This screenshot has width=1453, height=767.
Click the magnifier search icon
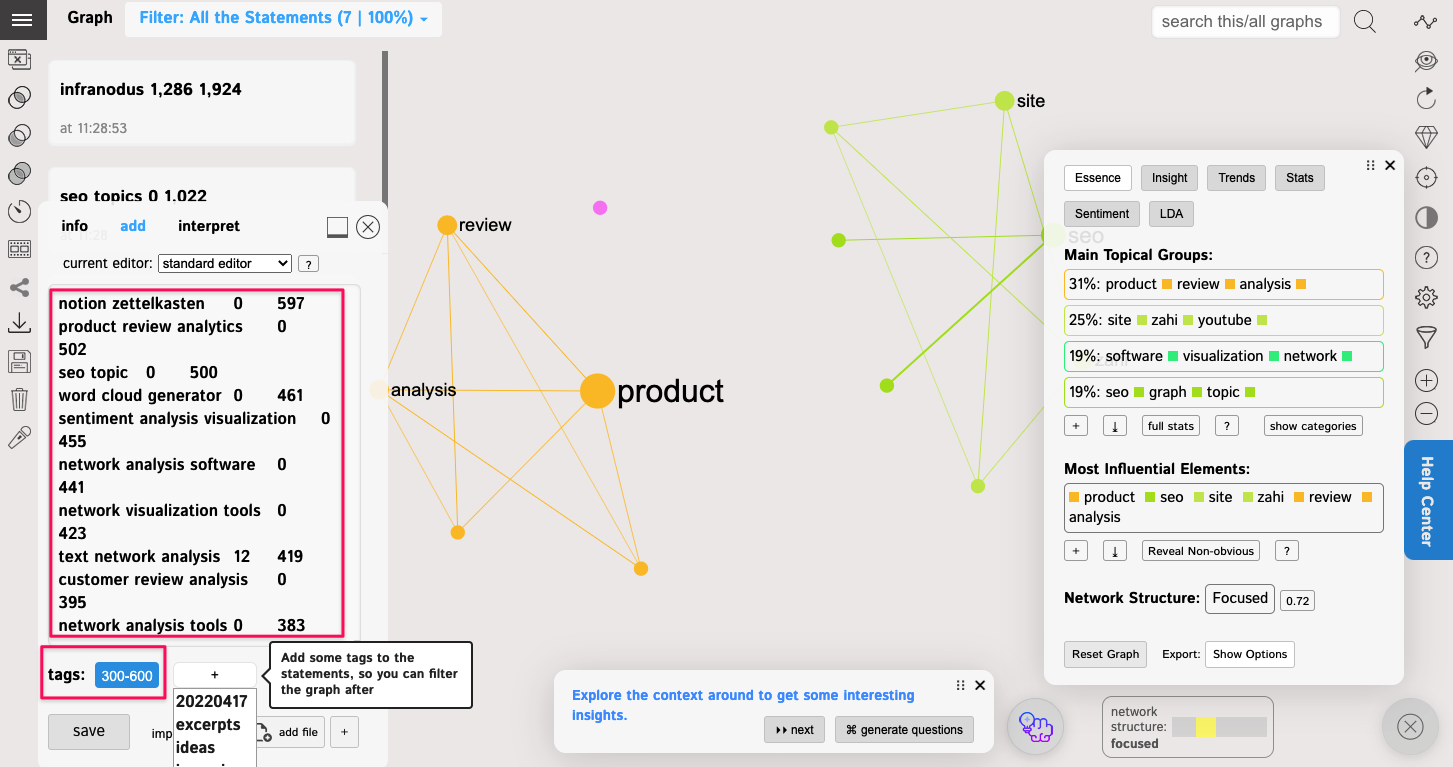click(1364, 21)
